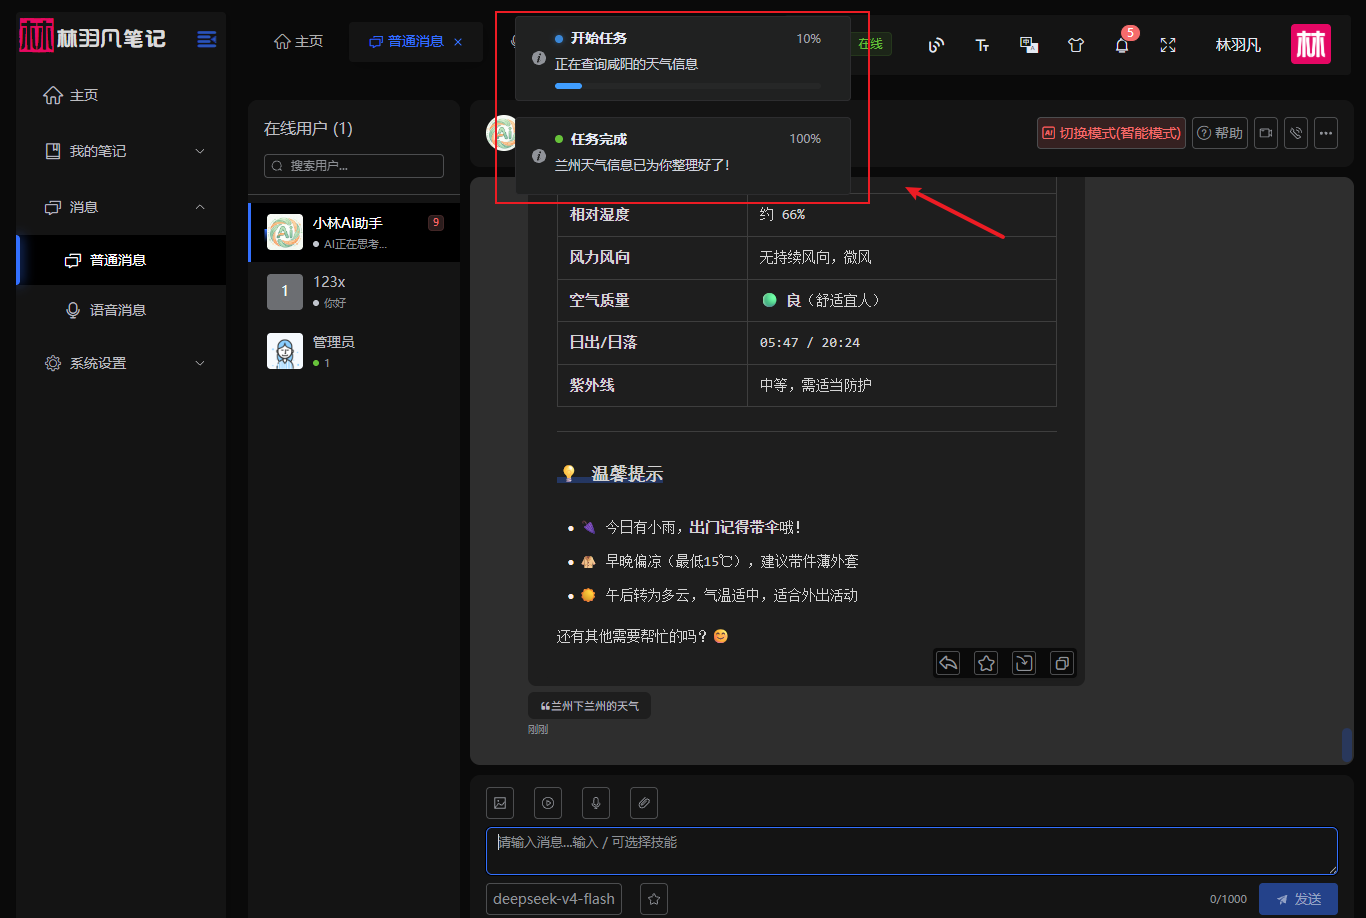This screenshot has height=918, width=1366.
Task: Record voice message with microphone icon
Action: (596, 802)
